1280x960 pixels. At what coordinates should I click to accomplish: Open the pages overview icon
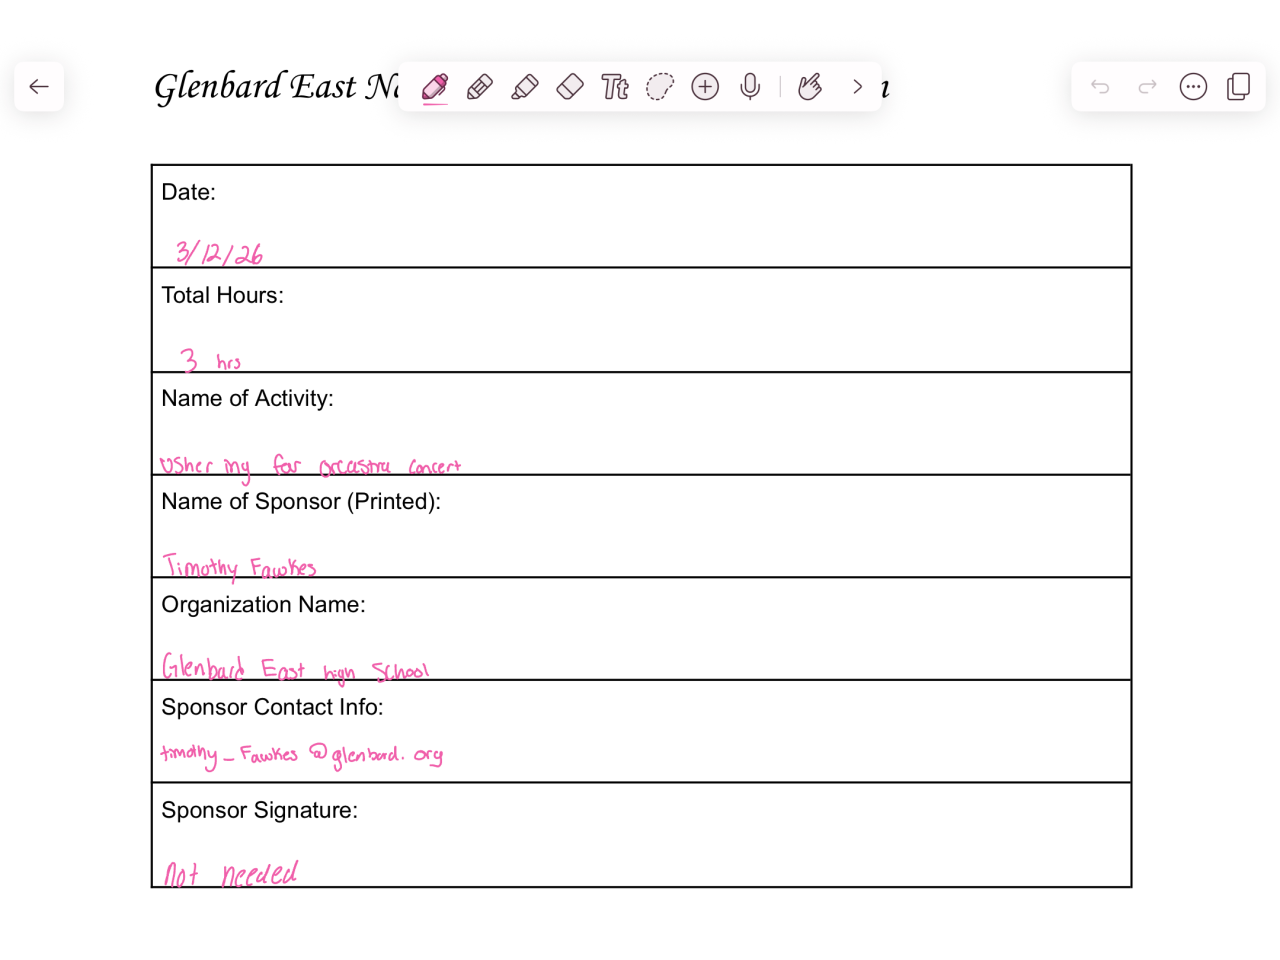(1239, 87)
